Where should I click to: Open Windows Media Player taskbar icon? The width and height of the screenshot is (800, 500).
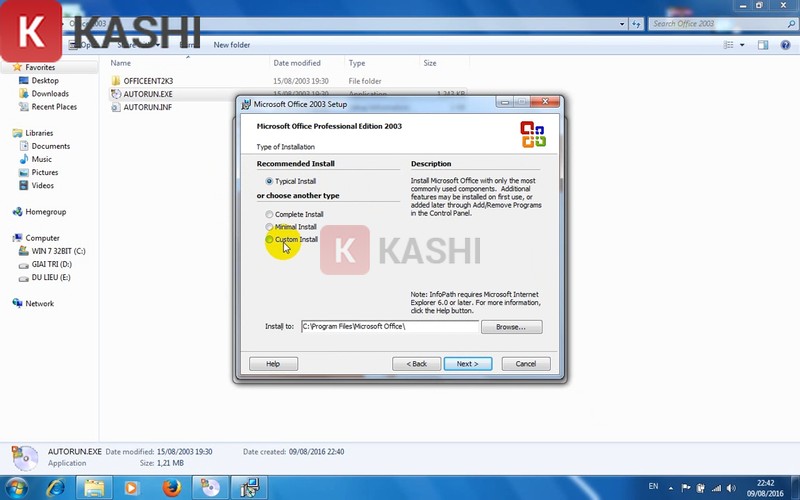131,487
